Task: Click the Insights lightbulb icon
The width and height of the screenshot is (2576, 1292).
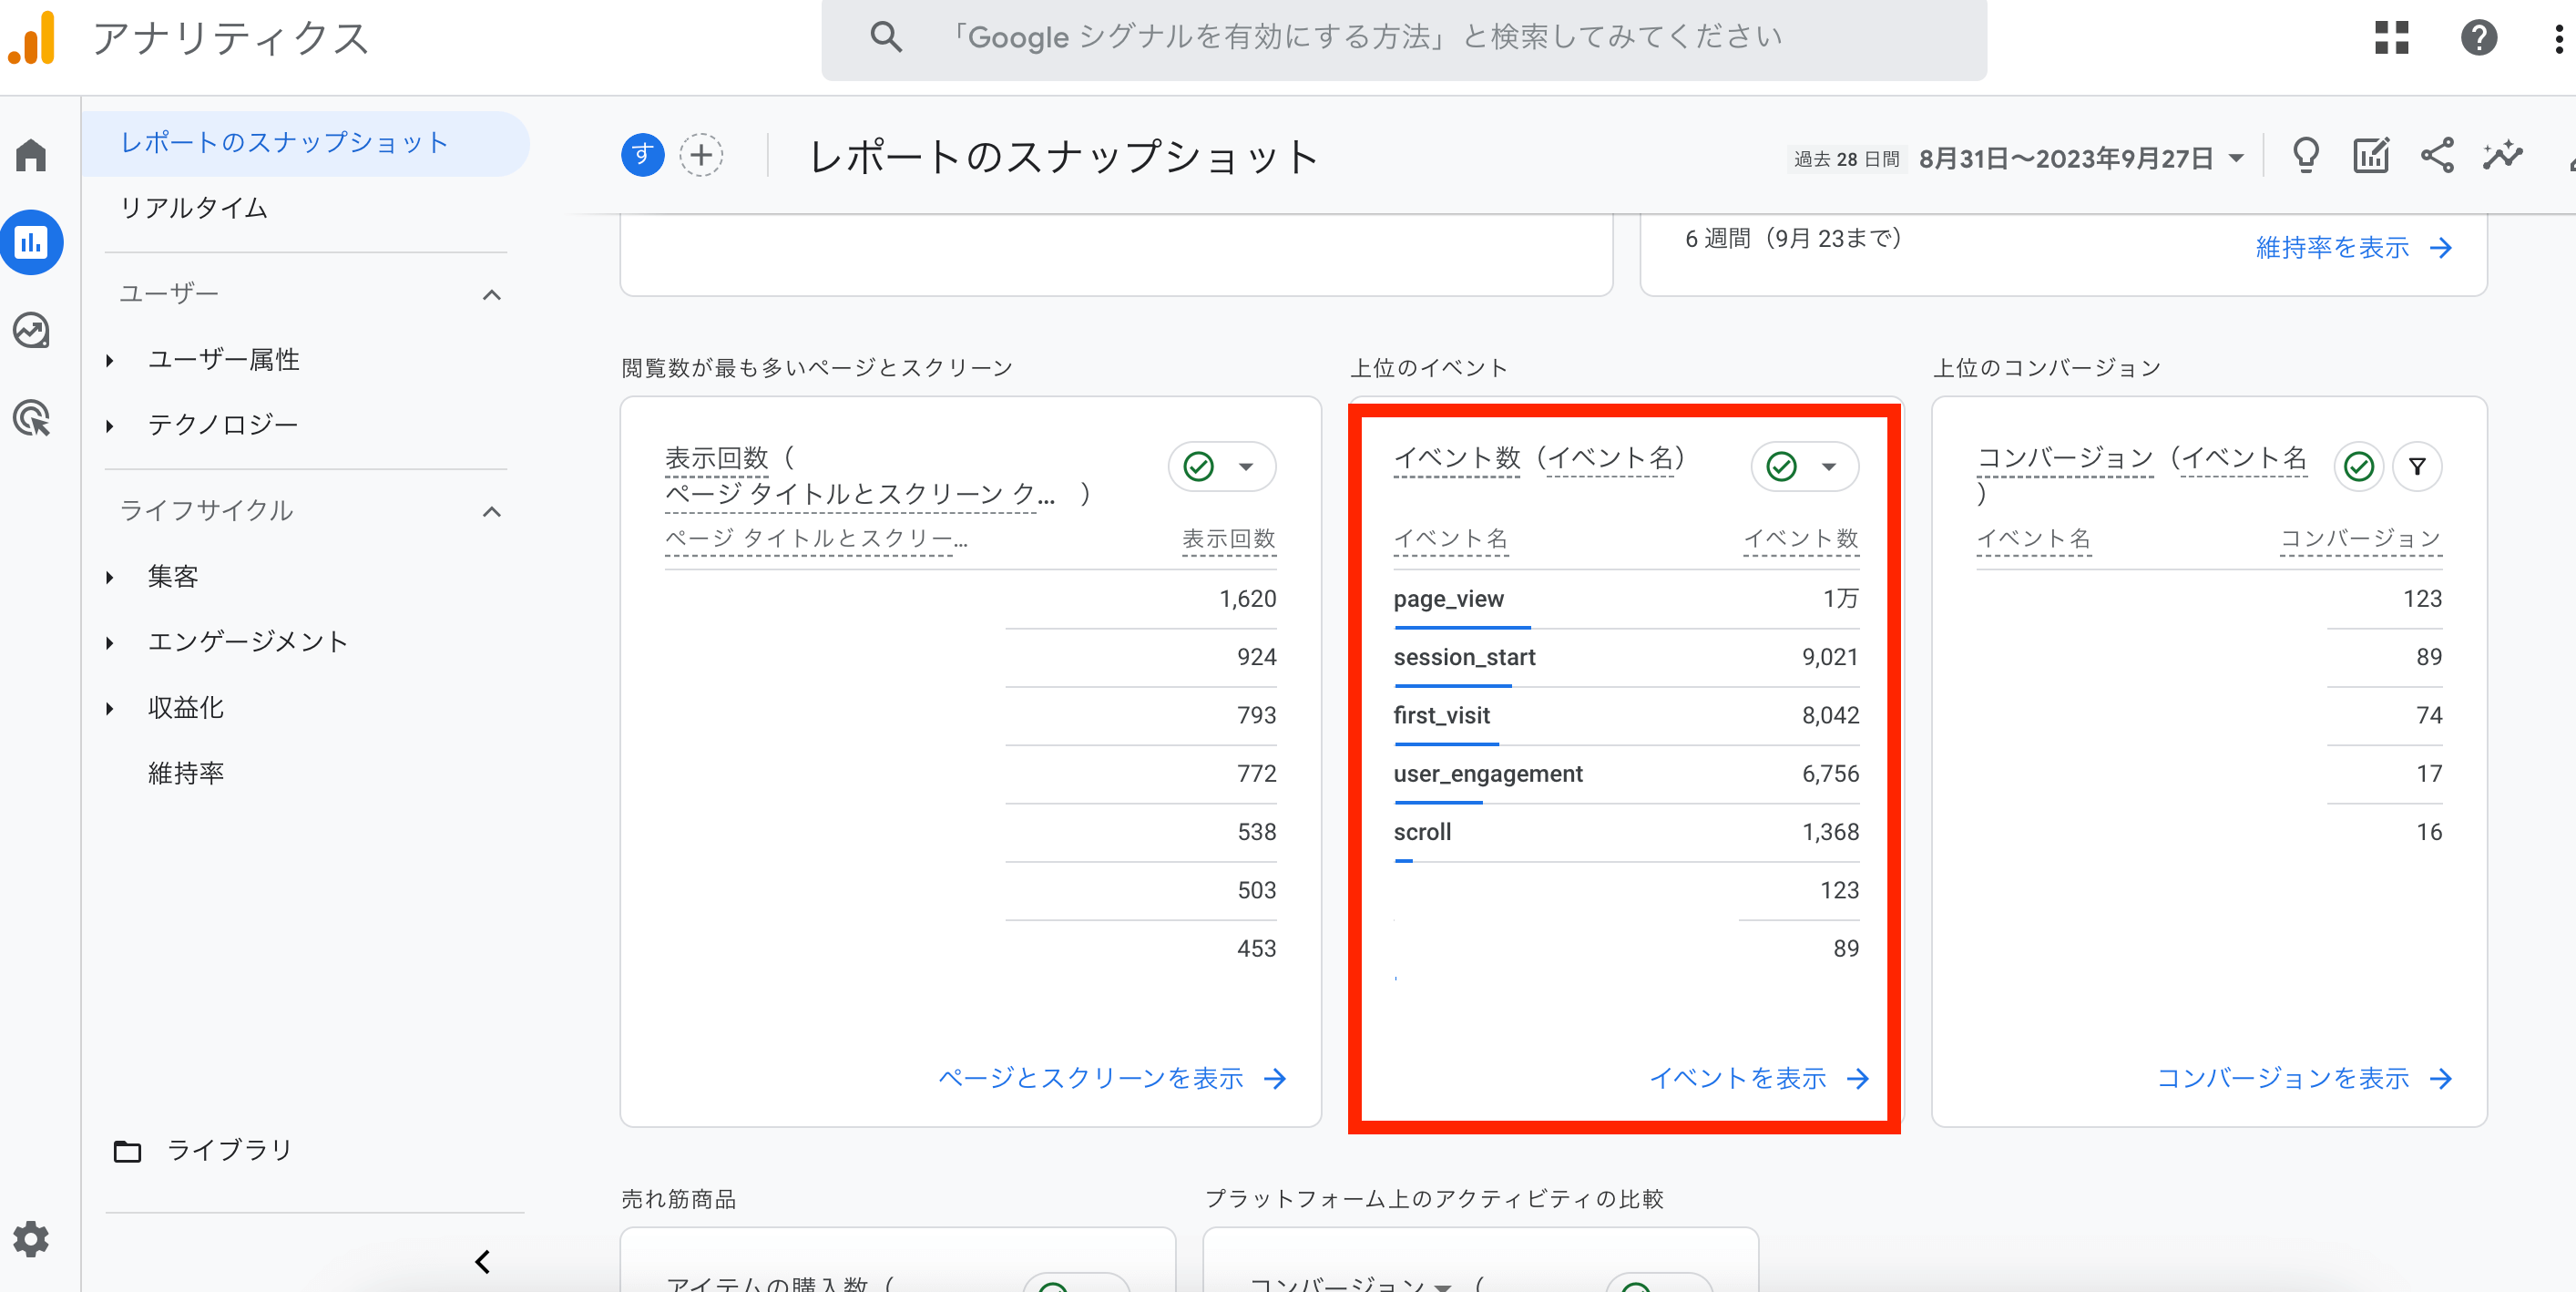Action: click(x=2306, y=156)
